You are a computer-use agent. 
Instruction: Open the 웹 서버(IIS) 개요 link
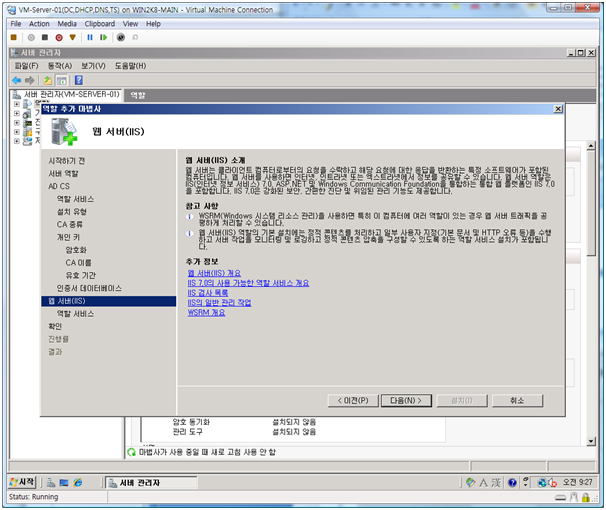214,273
